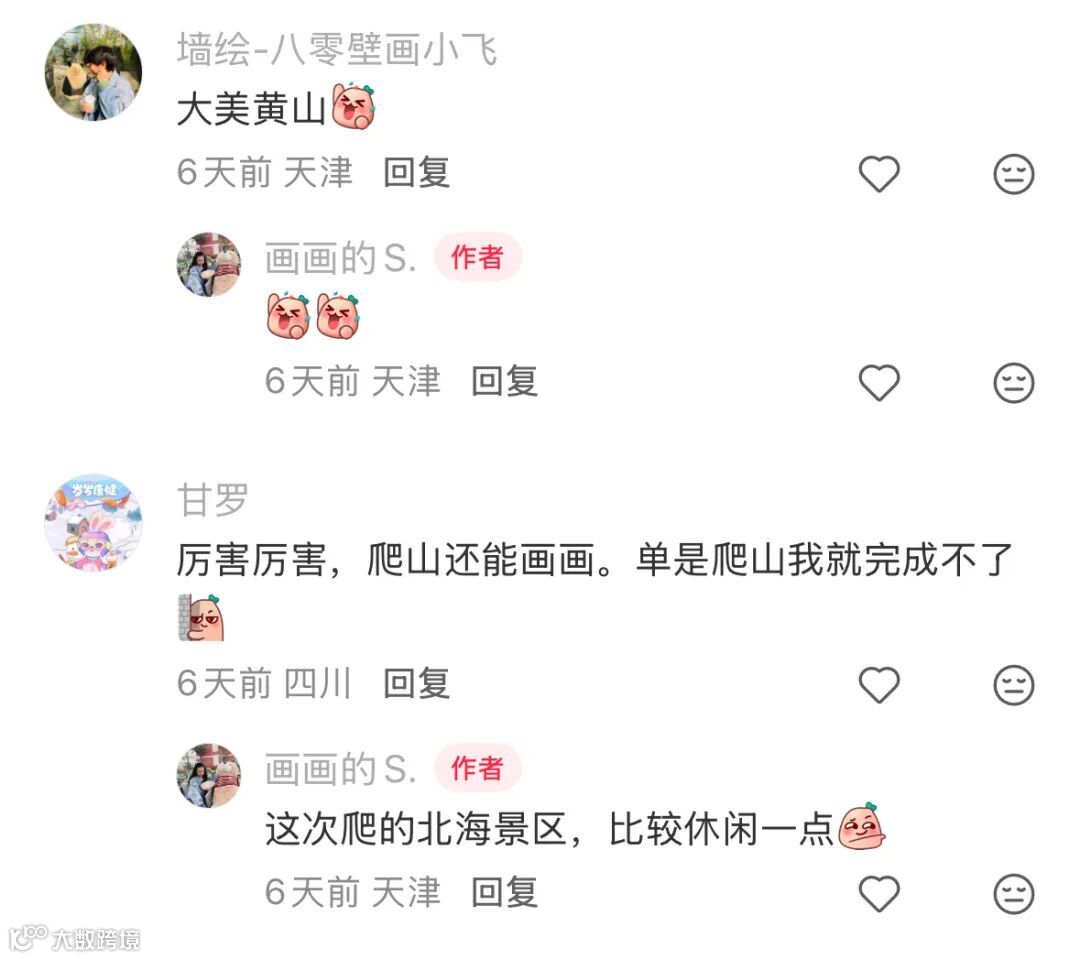Open emoji reaction on the 北海景区 reply
This screenshot has width=1080, height=959.
click(x=1014, y=894)
